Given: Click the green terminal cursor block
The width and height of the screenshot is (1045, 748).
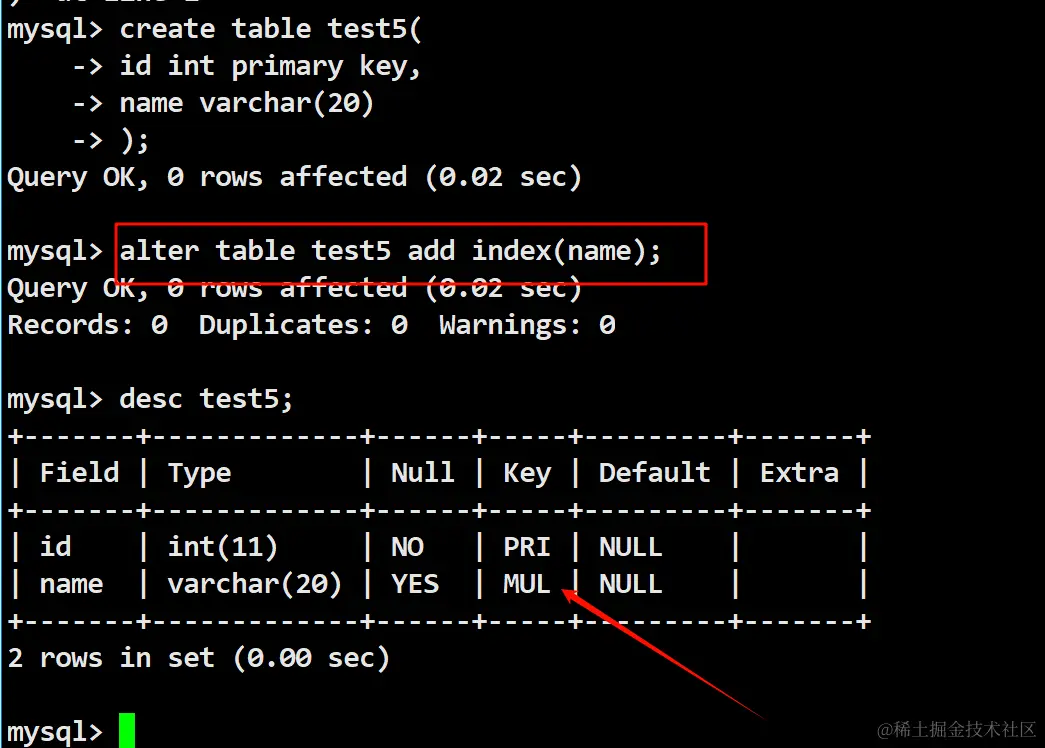Looking at the screenshot, I should pyautogui.click(x=126, y=731).
